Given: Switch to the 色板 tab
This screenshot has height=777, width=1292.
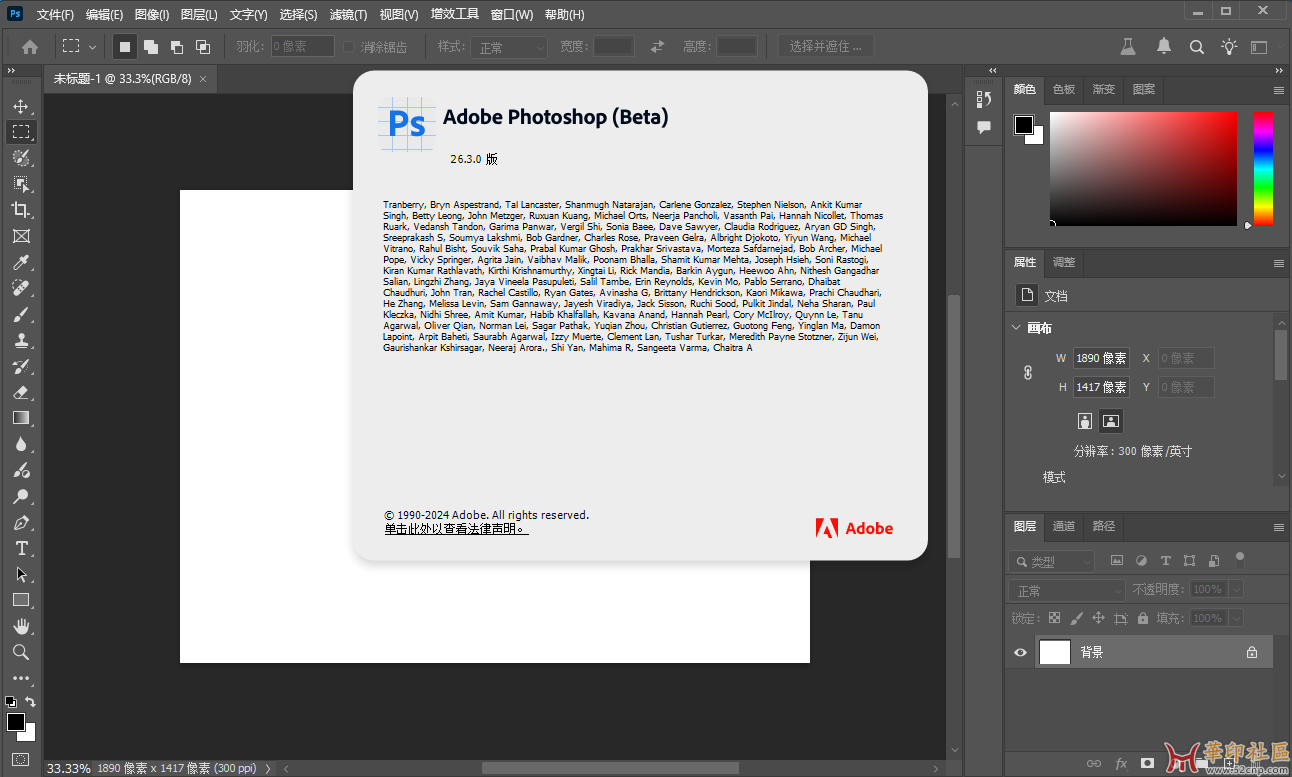Looking at the screenshot, I should point(1064,89).
